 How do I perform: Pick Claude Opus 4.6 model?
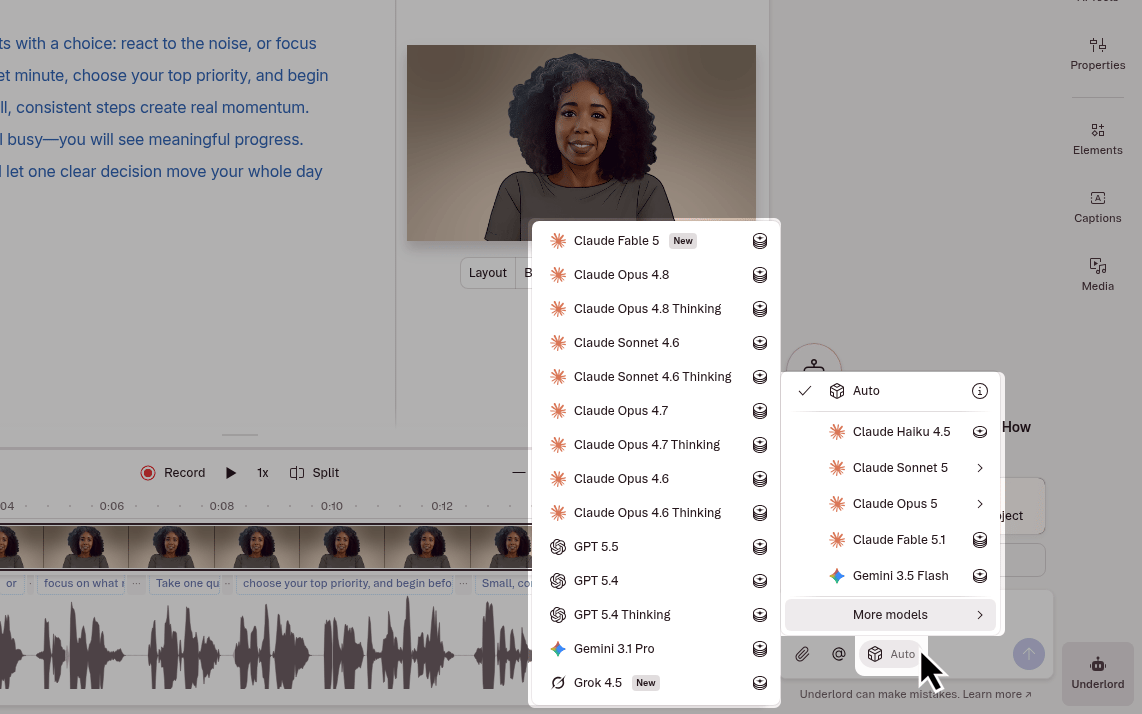[x=655, y=479]
